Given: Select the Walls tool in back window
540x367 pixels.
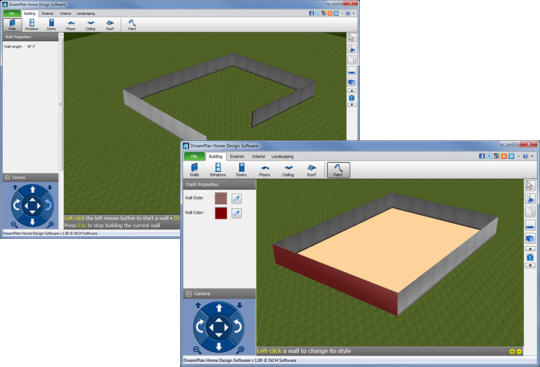Looking at the screenshot, I should pyautogui.click(x=12, y=25).
